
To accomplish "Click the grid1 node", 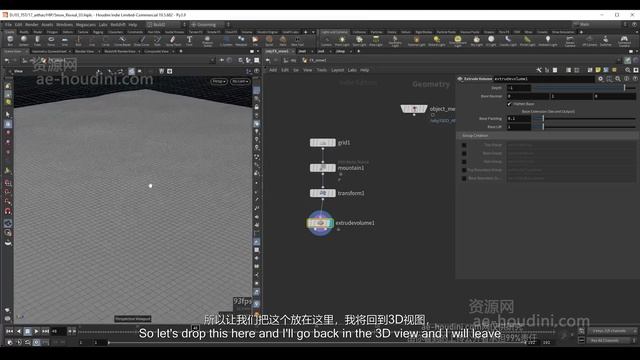I will [x=322, y=142].
